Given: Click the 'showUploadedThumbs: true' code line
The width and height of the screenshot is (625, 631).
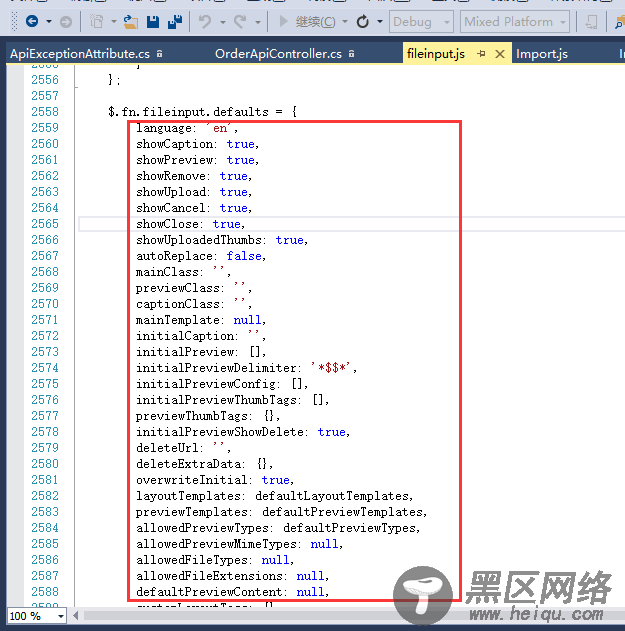Looking at the screenshot, I should tap(222, 240).
